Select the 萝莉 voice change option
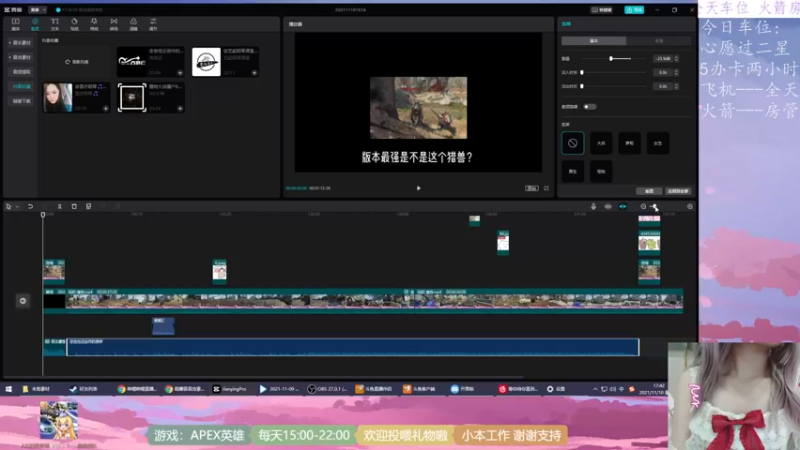The height and width of the screenshot is (450, 800). pos(629,143)
